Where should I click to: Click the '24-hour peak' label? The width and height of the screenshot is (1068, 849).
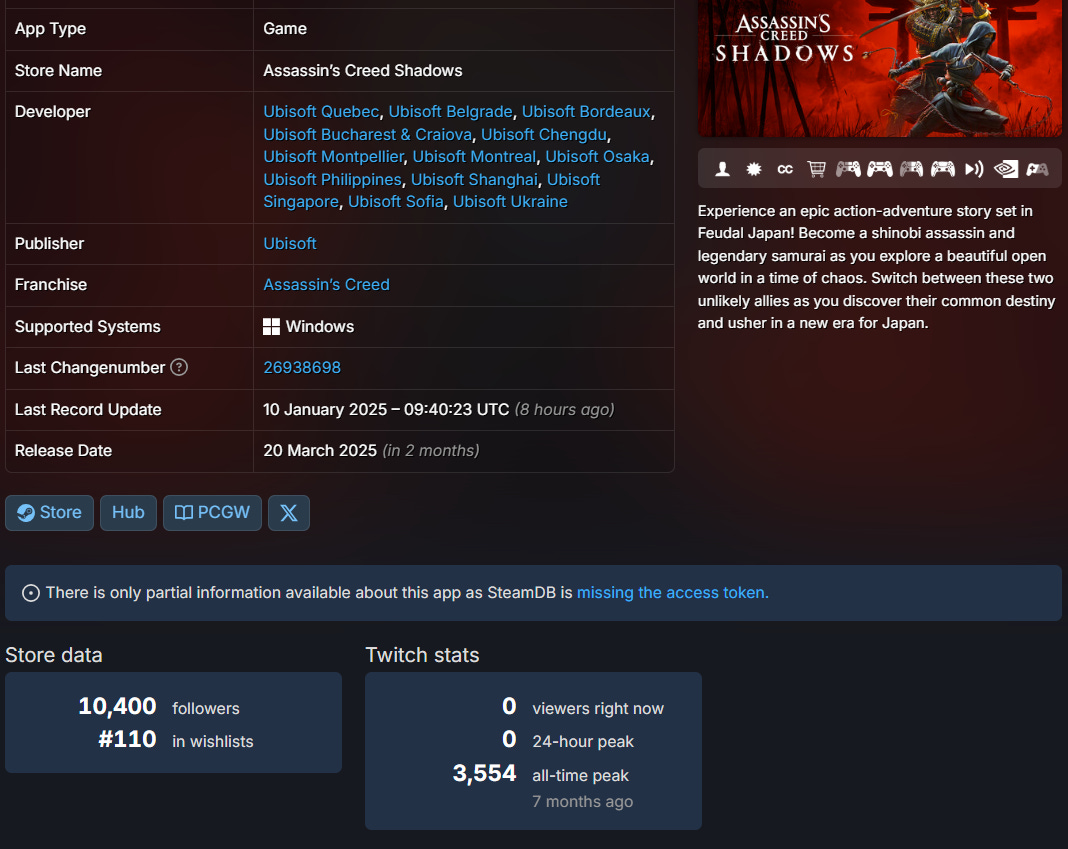[583, 741]
